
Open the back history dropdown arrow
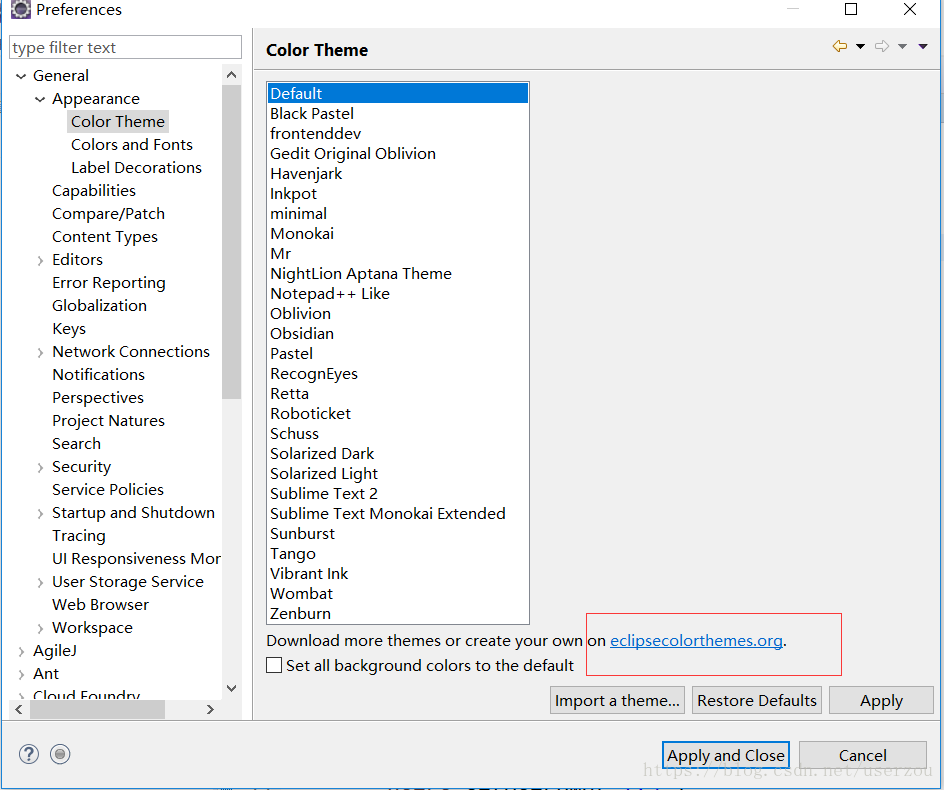click(860, 46)
